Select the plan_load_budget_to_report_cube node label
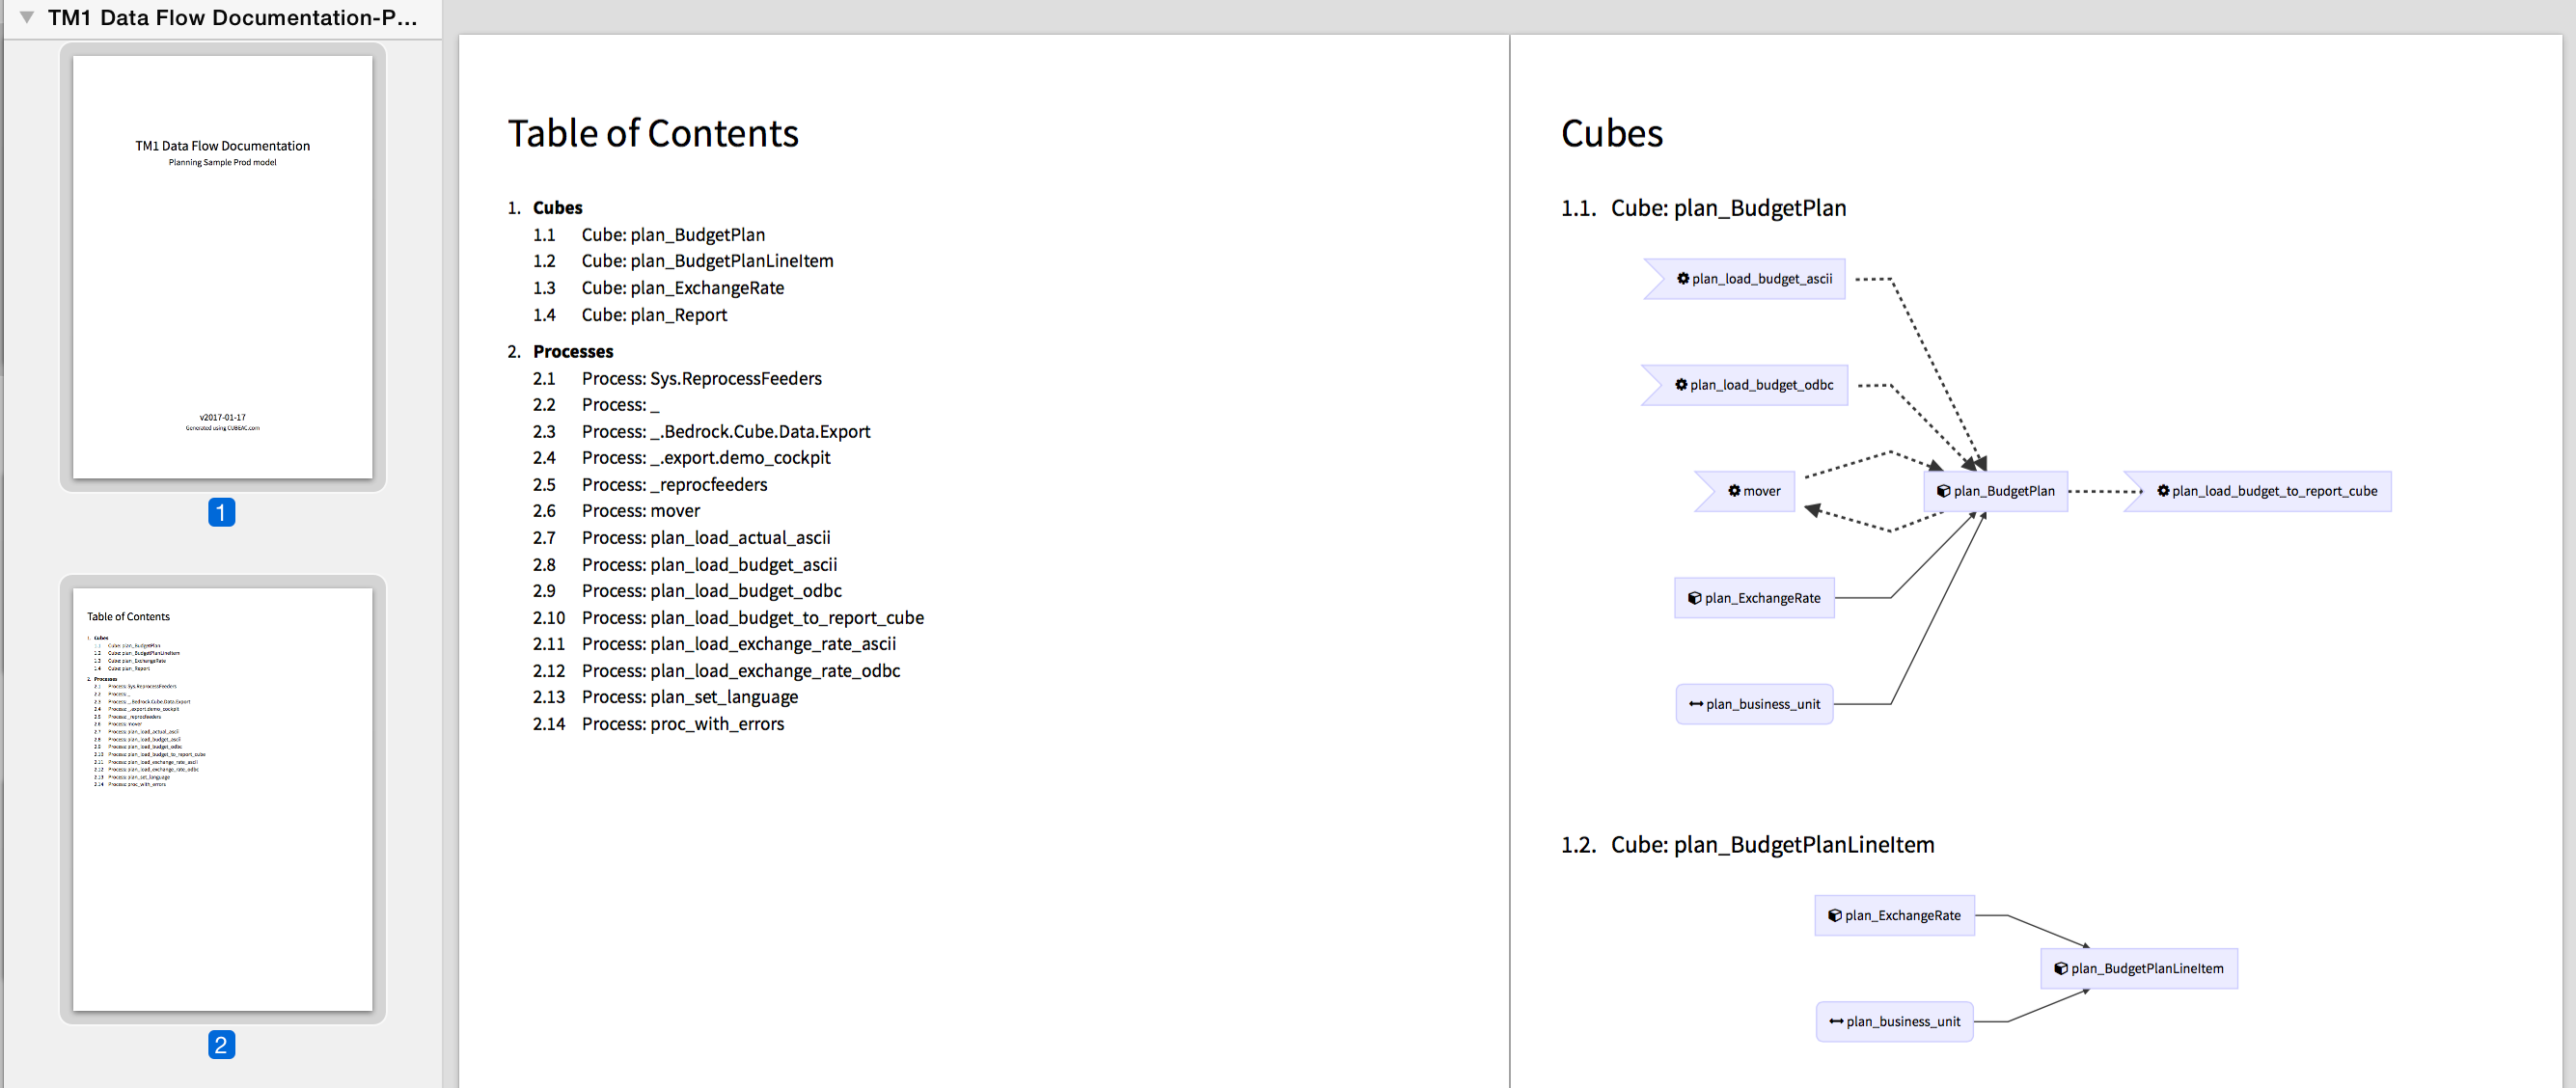 click(x=2274, y=491)
